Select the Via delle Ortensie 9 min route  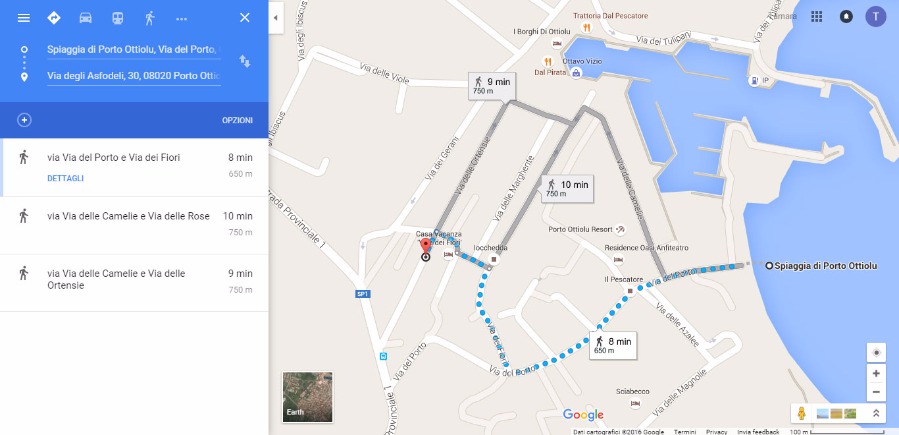pos(134,283)
